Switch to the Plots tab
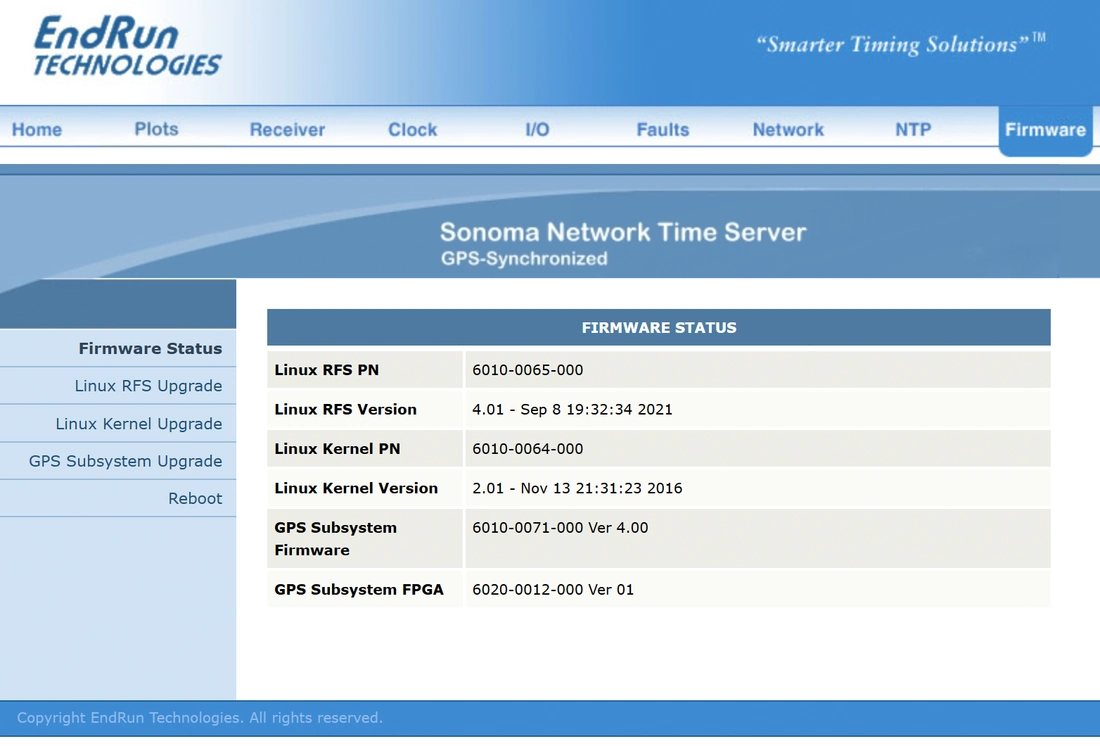 156,129
